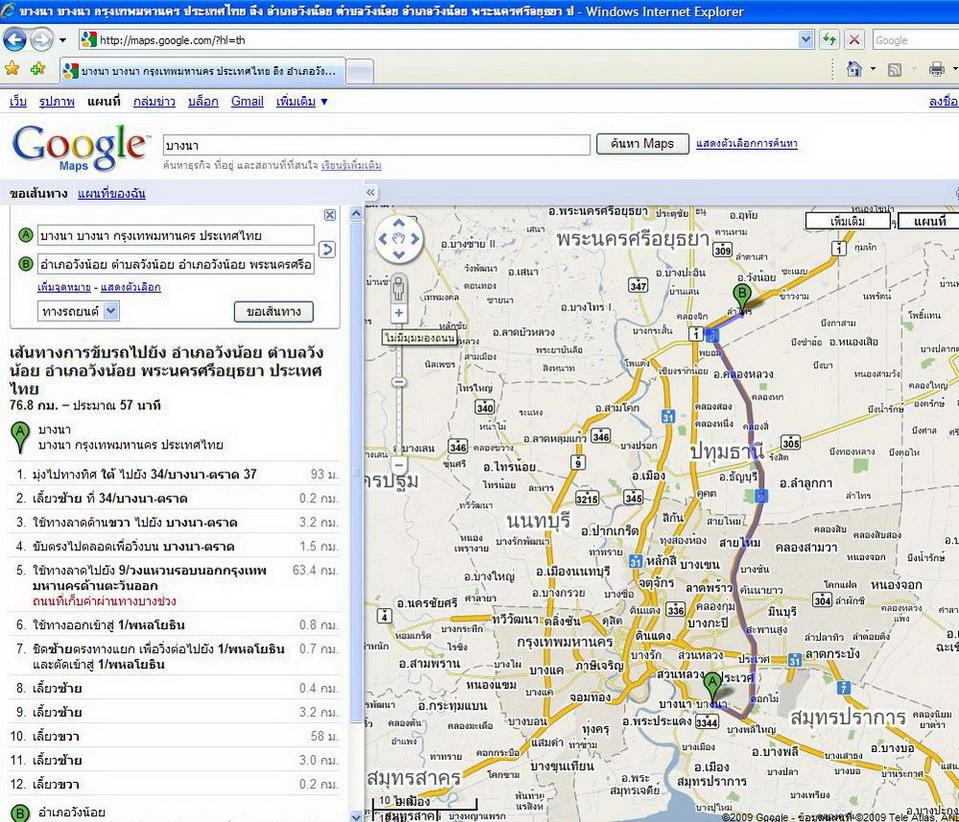
Task: Select step 5 วงแหวนรอบนอกกรุงเทพ
Action: click(x=174, y=585)
